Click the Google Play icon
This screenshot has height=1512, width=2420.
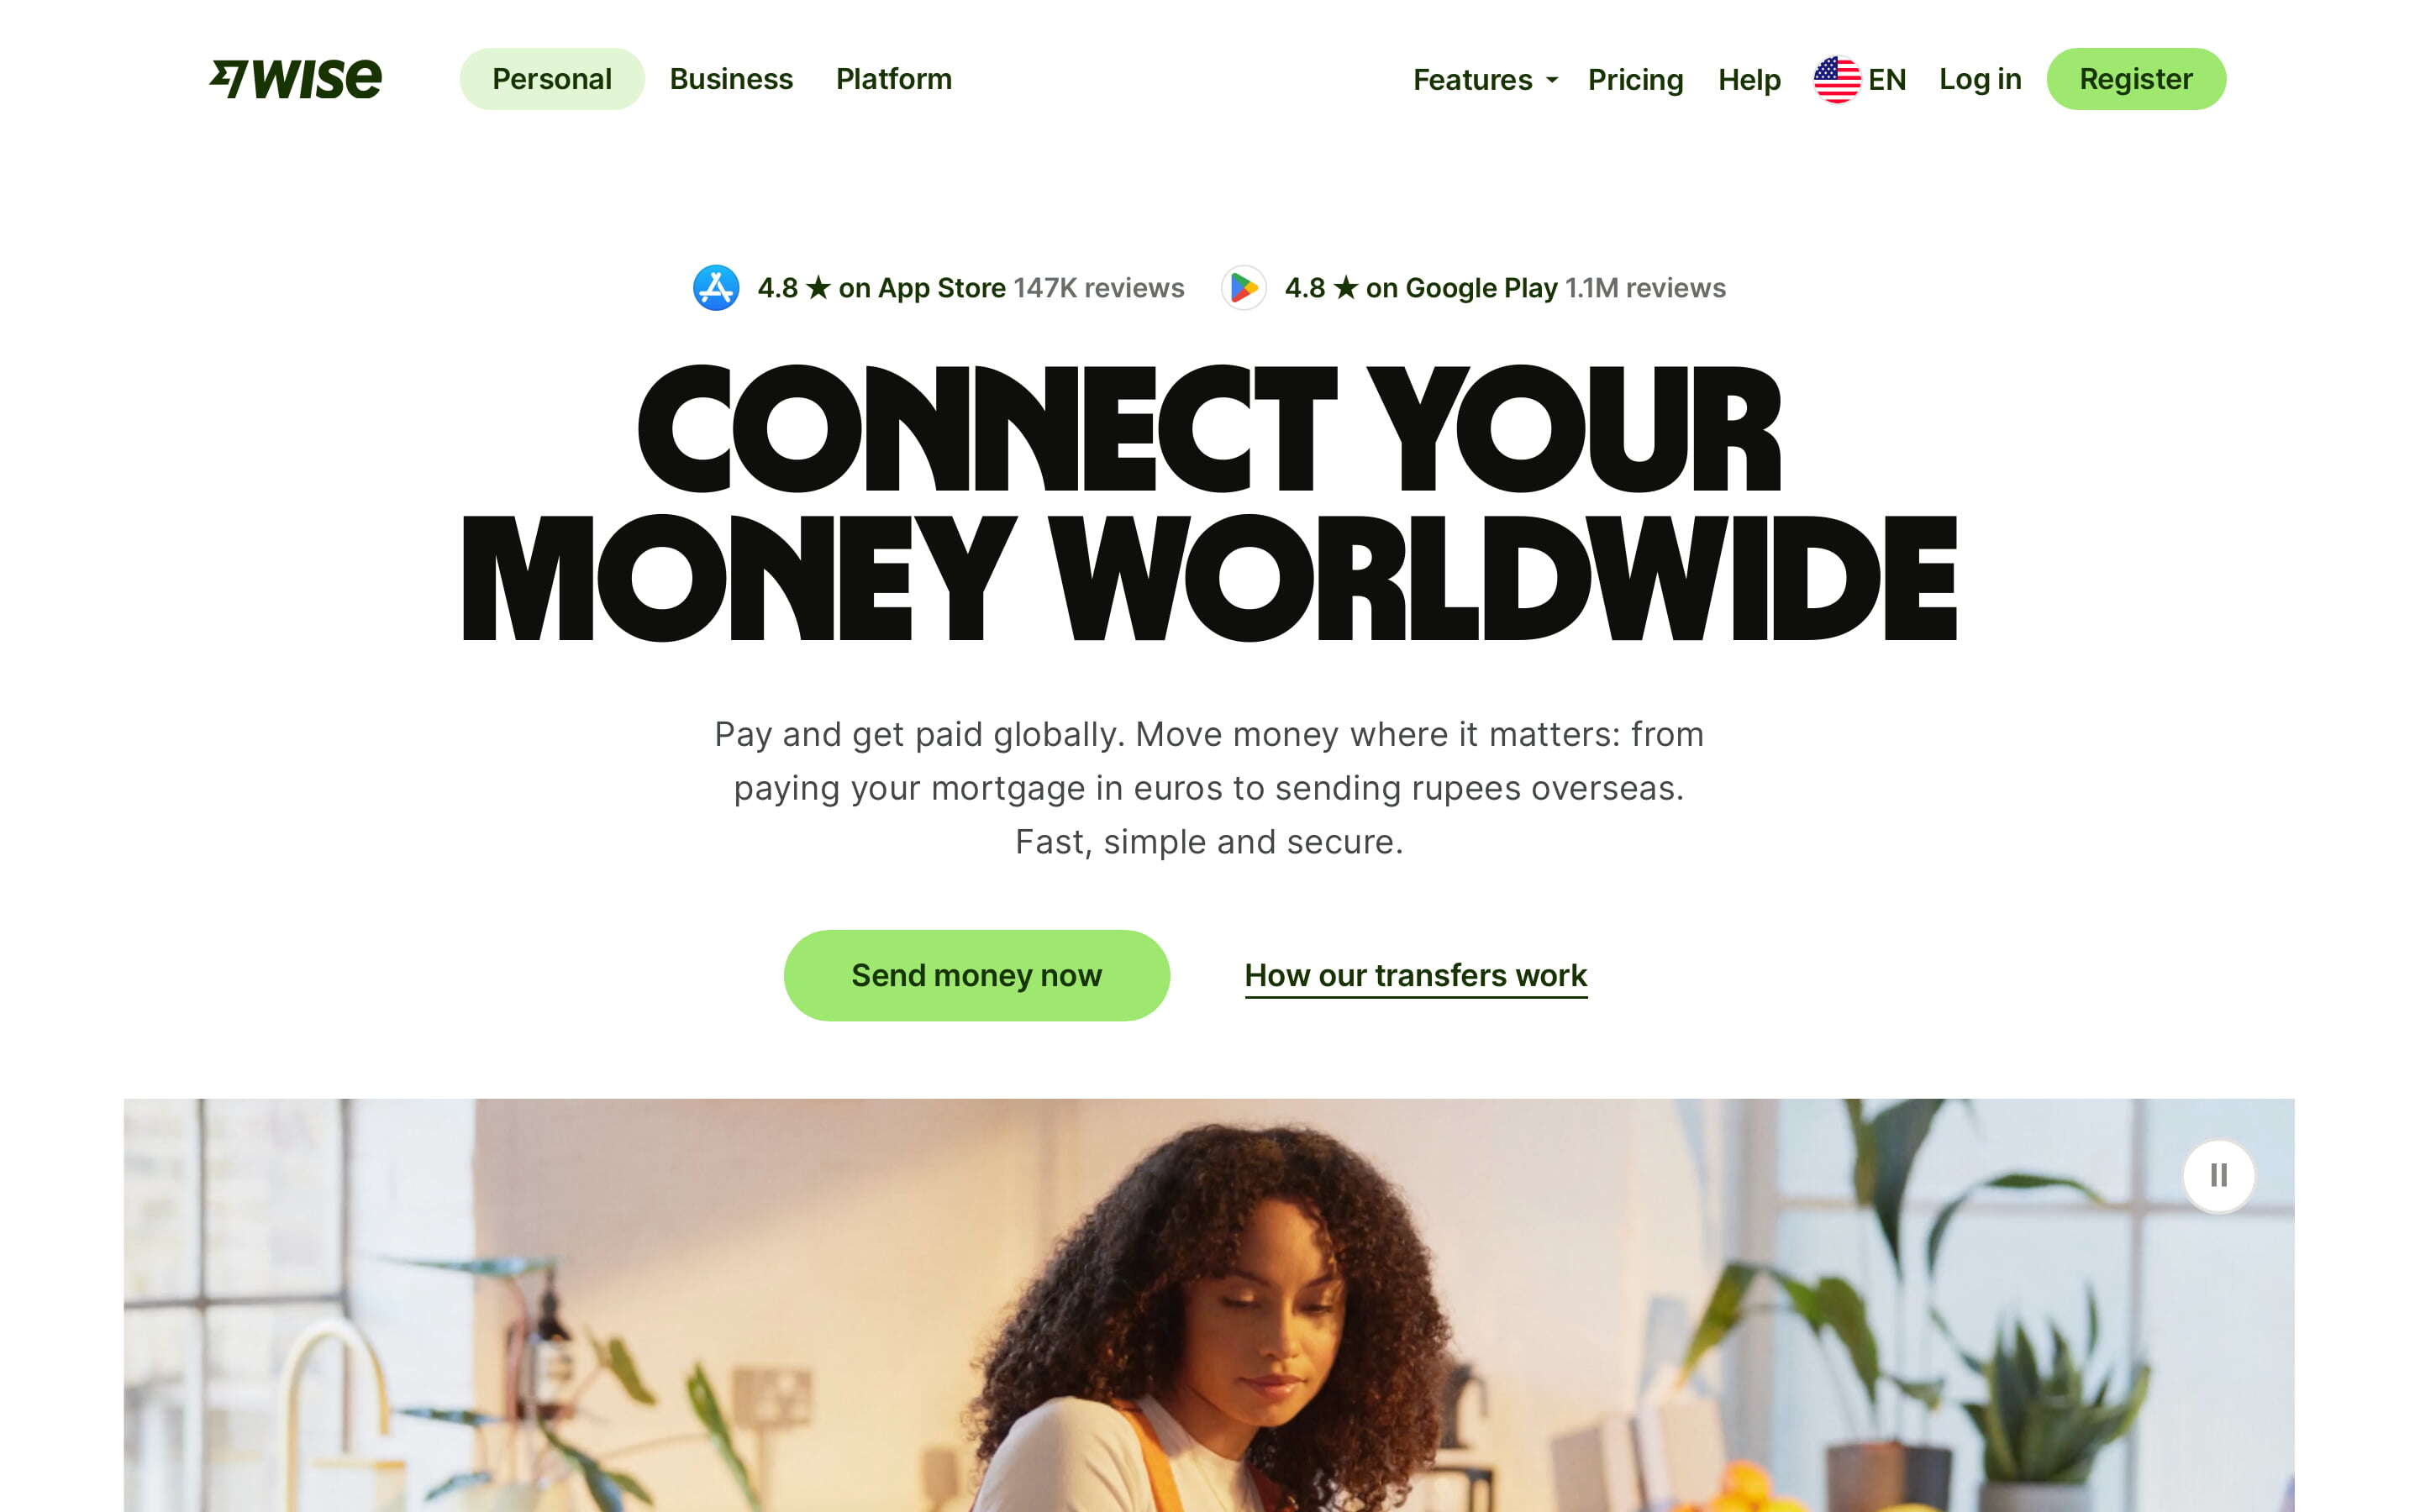coord(1244,288)
